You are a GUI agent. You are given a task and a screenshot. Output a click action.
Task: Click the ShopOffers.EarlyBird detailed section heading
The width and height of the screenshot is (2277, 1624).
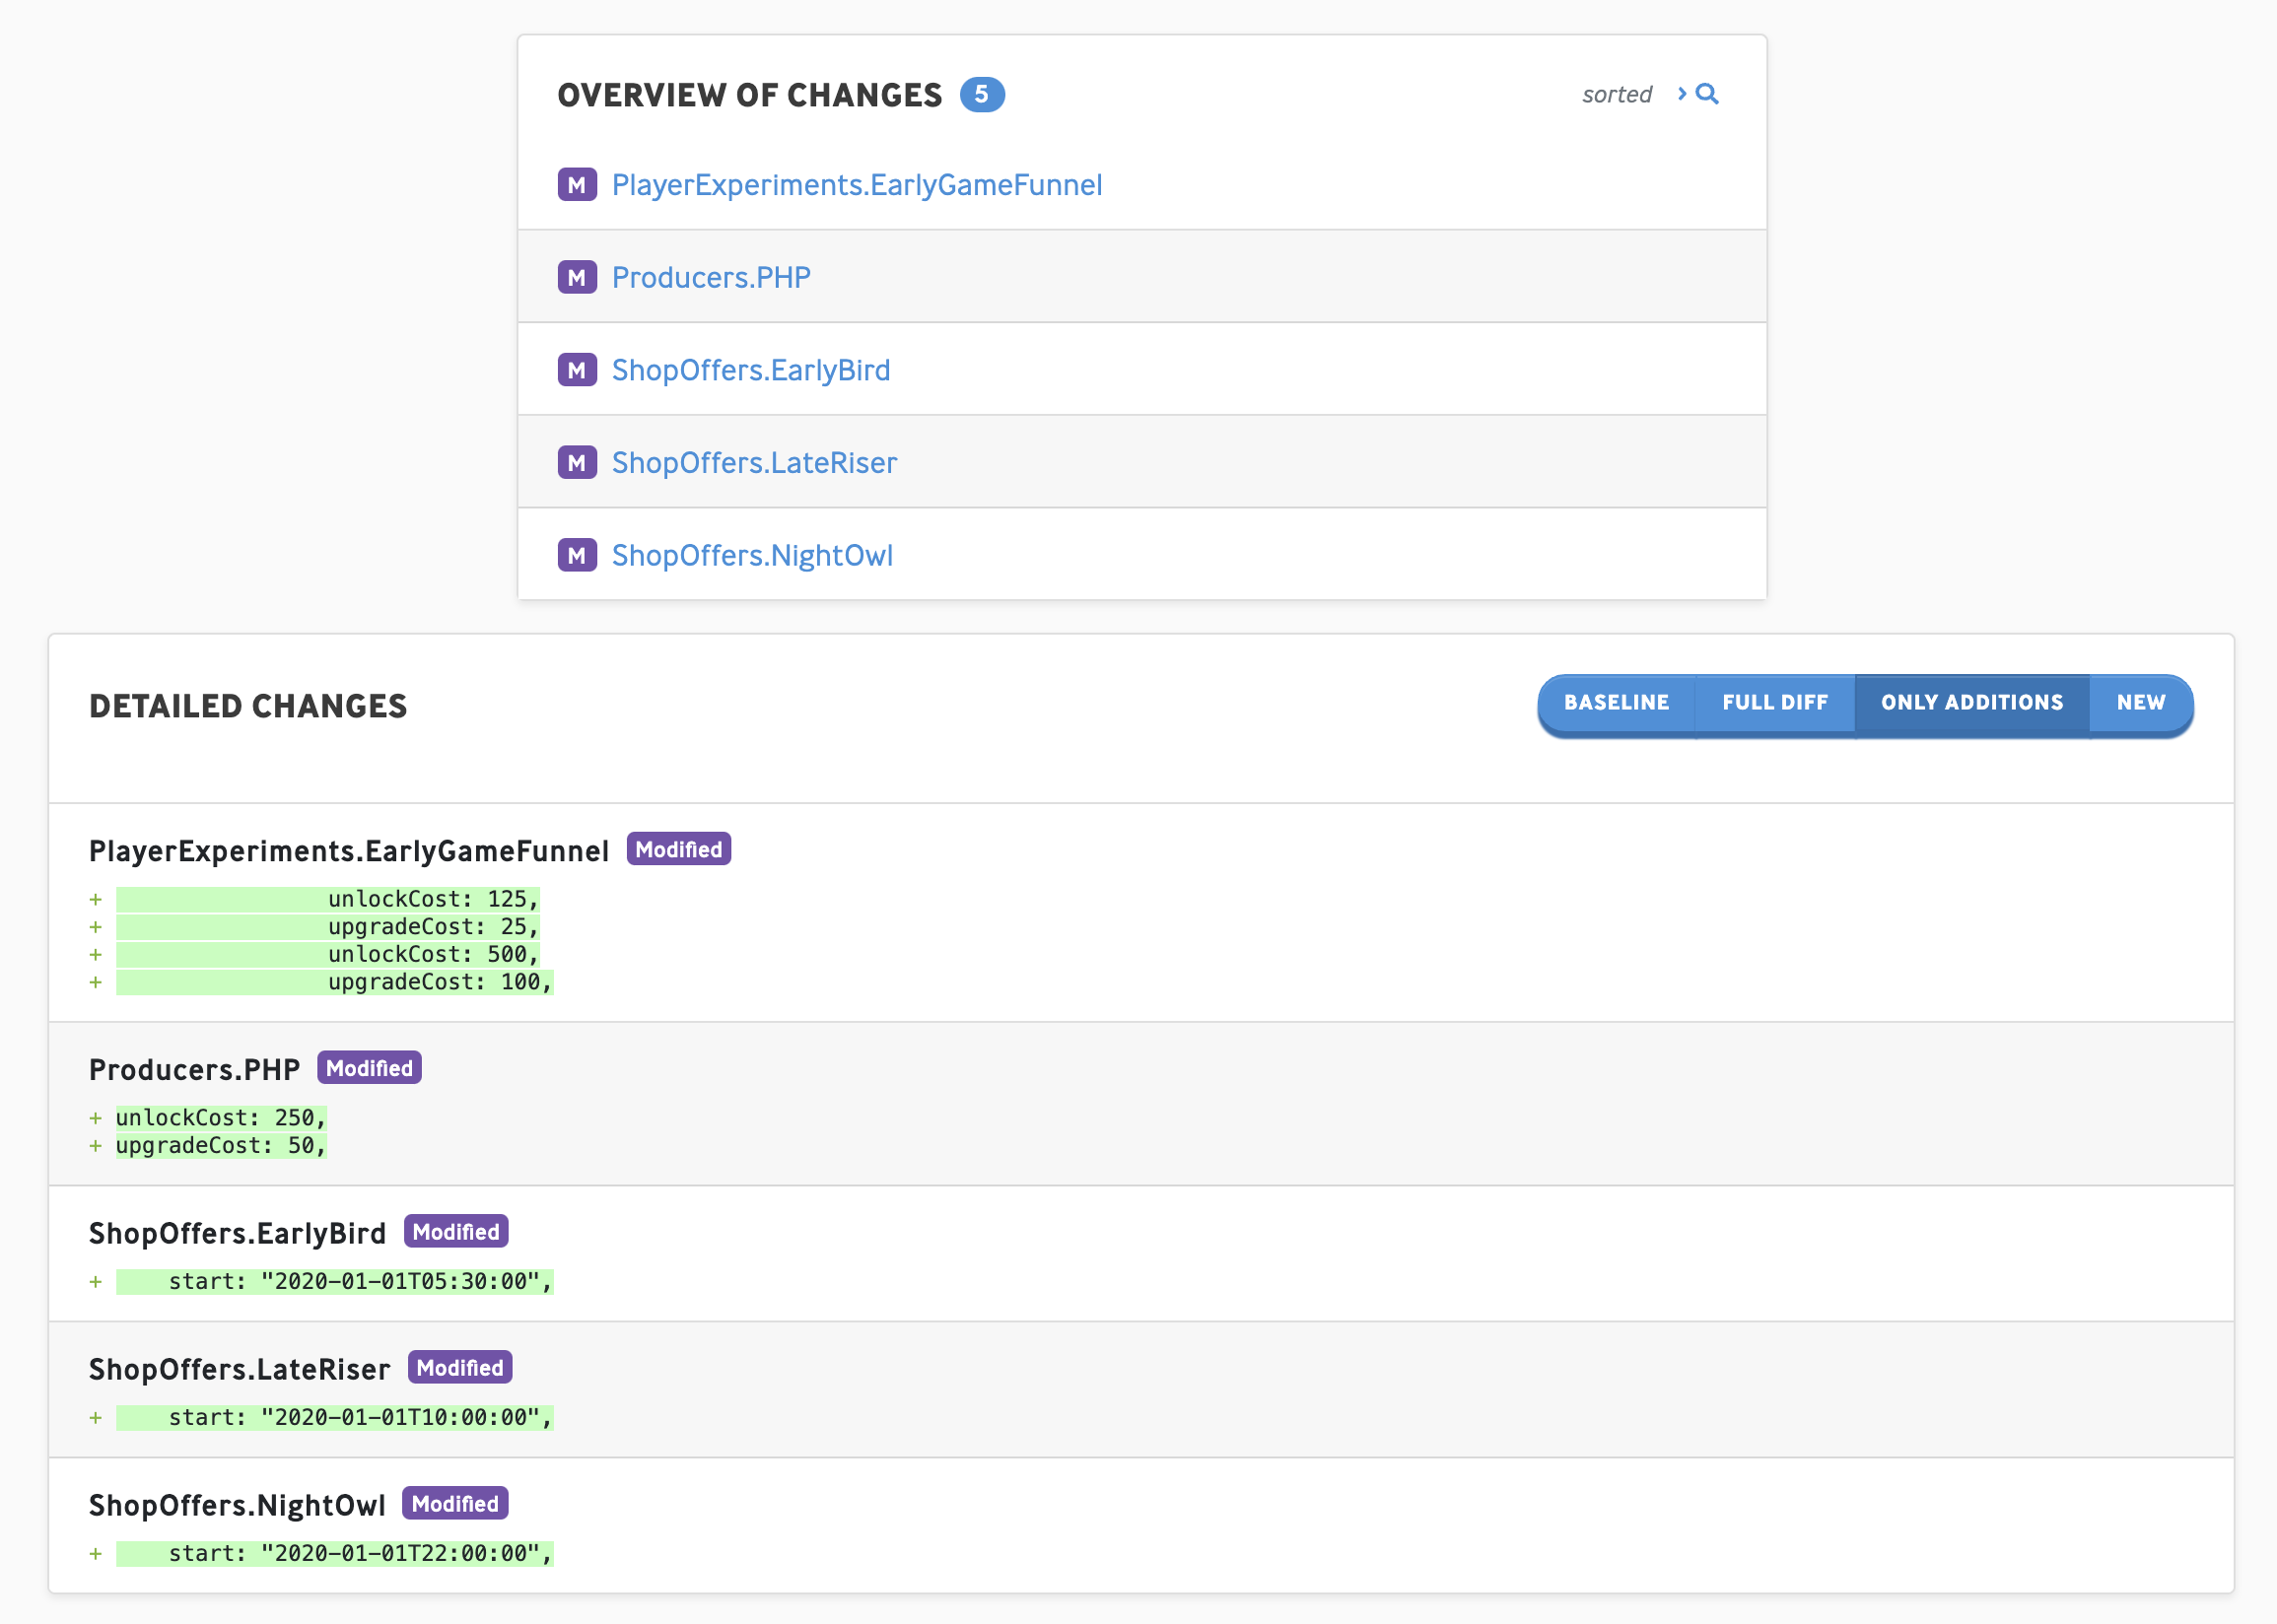[237, 1233]
